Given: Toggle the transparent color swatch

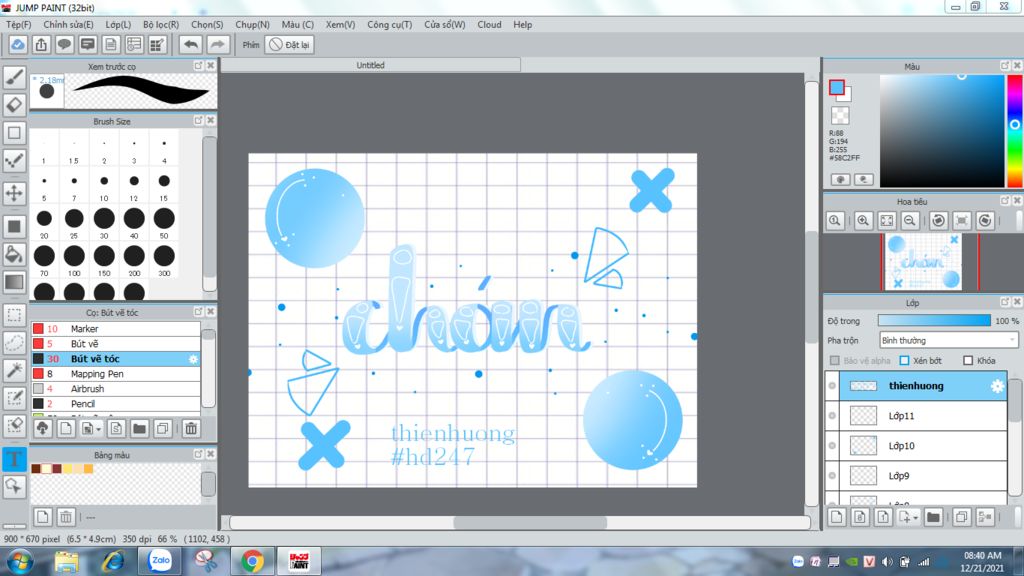Looking at the screenshot, I should [x=840, y=116].
